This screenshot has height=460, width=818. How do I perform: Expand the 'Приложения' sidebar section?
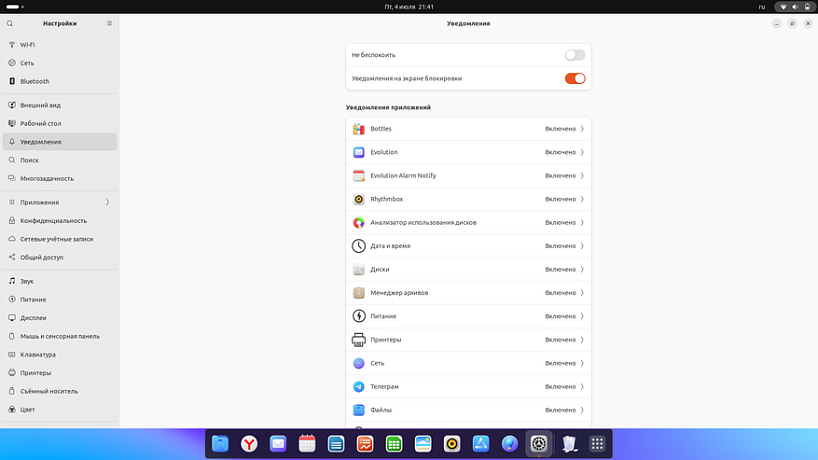coord(107,202)
